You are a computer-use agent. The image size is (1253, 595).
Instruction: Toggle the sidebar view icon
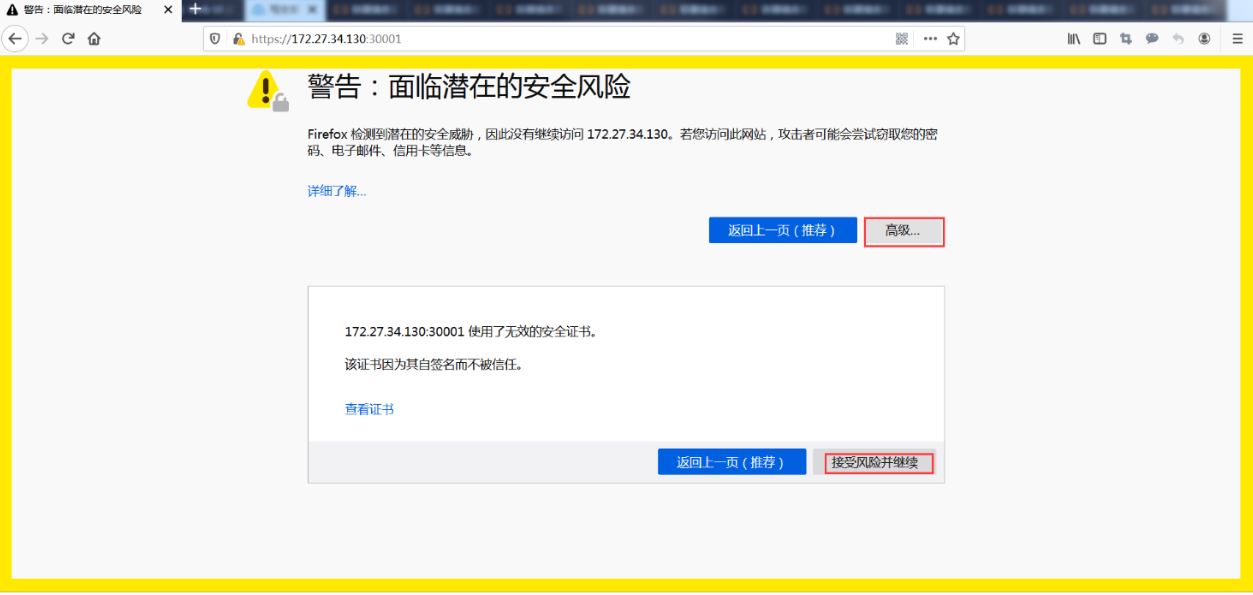(1100, 39)
